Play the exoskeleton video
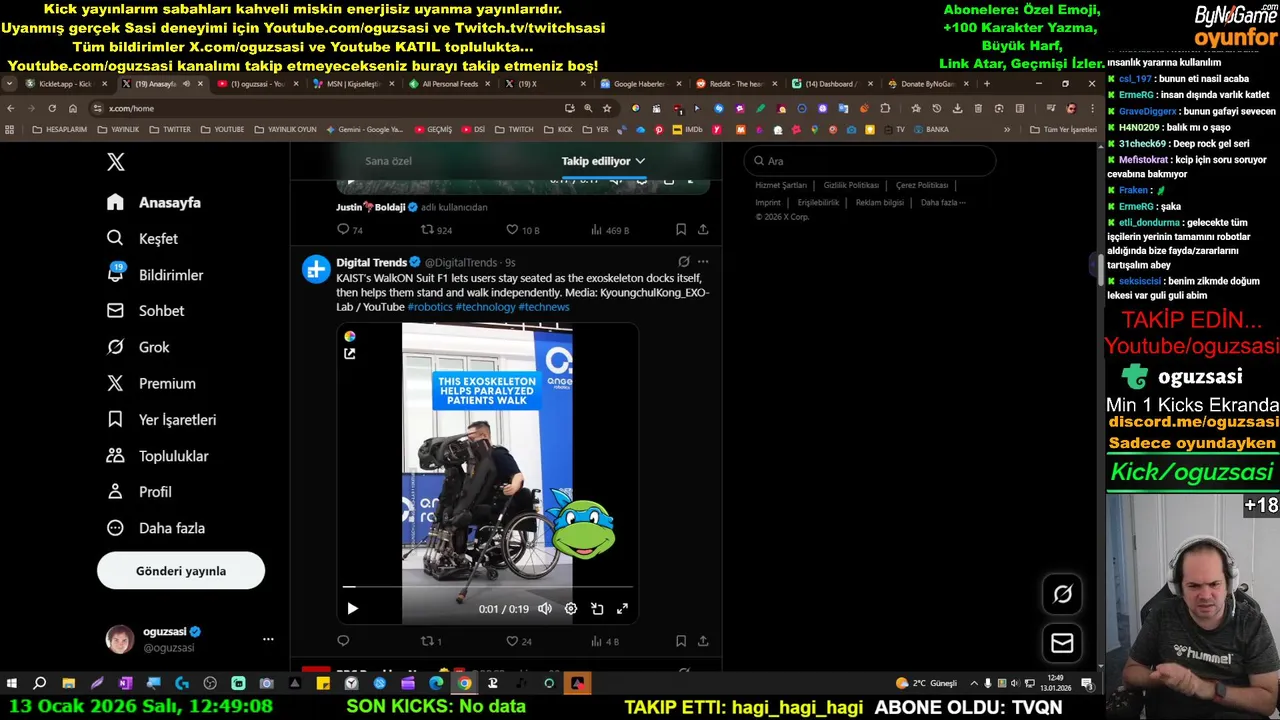The height and width of the screenshot is (720, 1280). point(352,608)
